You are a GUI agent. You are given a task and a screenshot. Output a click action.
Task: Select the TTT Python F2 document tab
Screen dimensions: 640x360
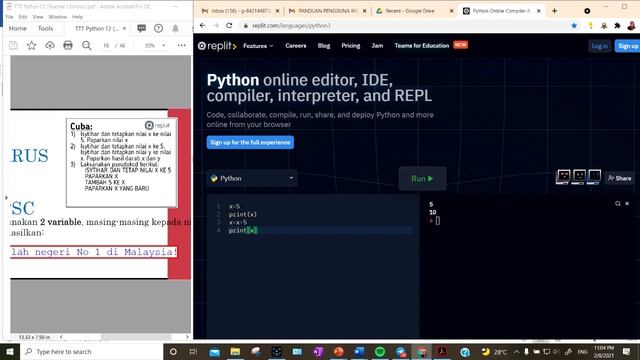[97, 28]
